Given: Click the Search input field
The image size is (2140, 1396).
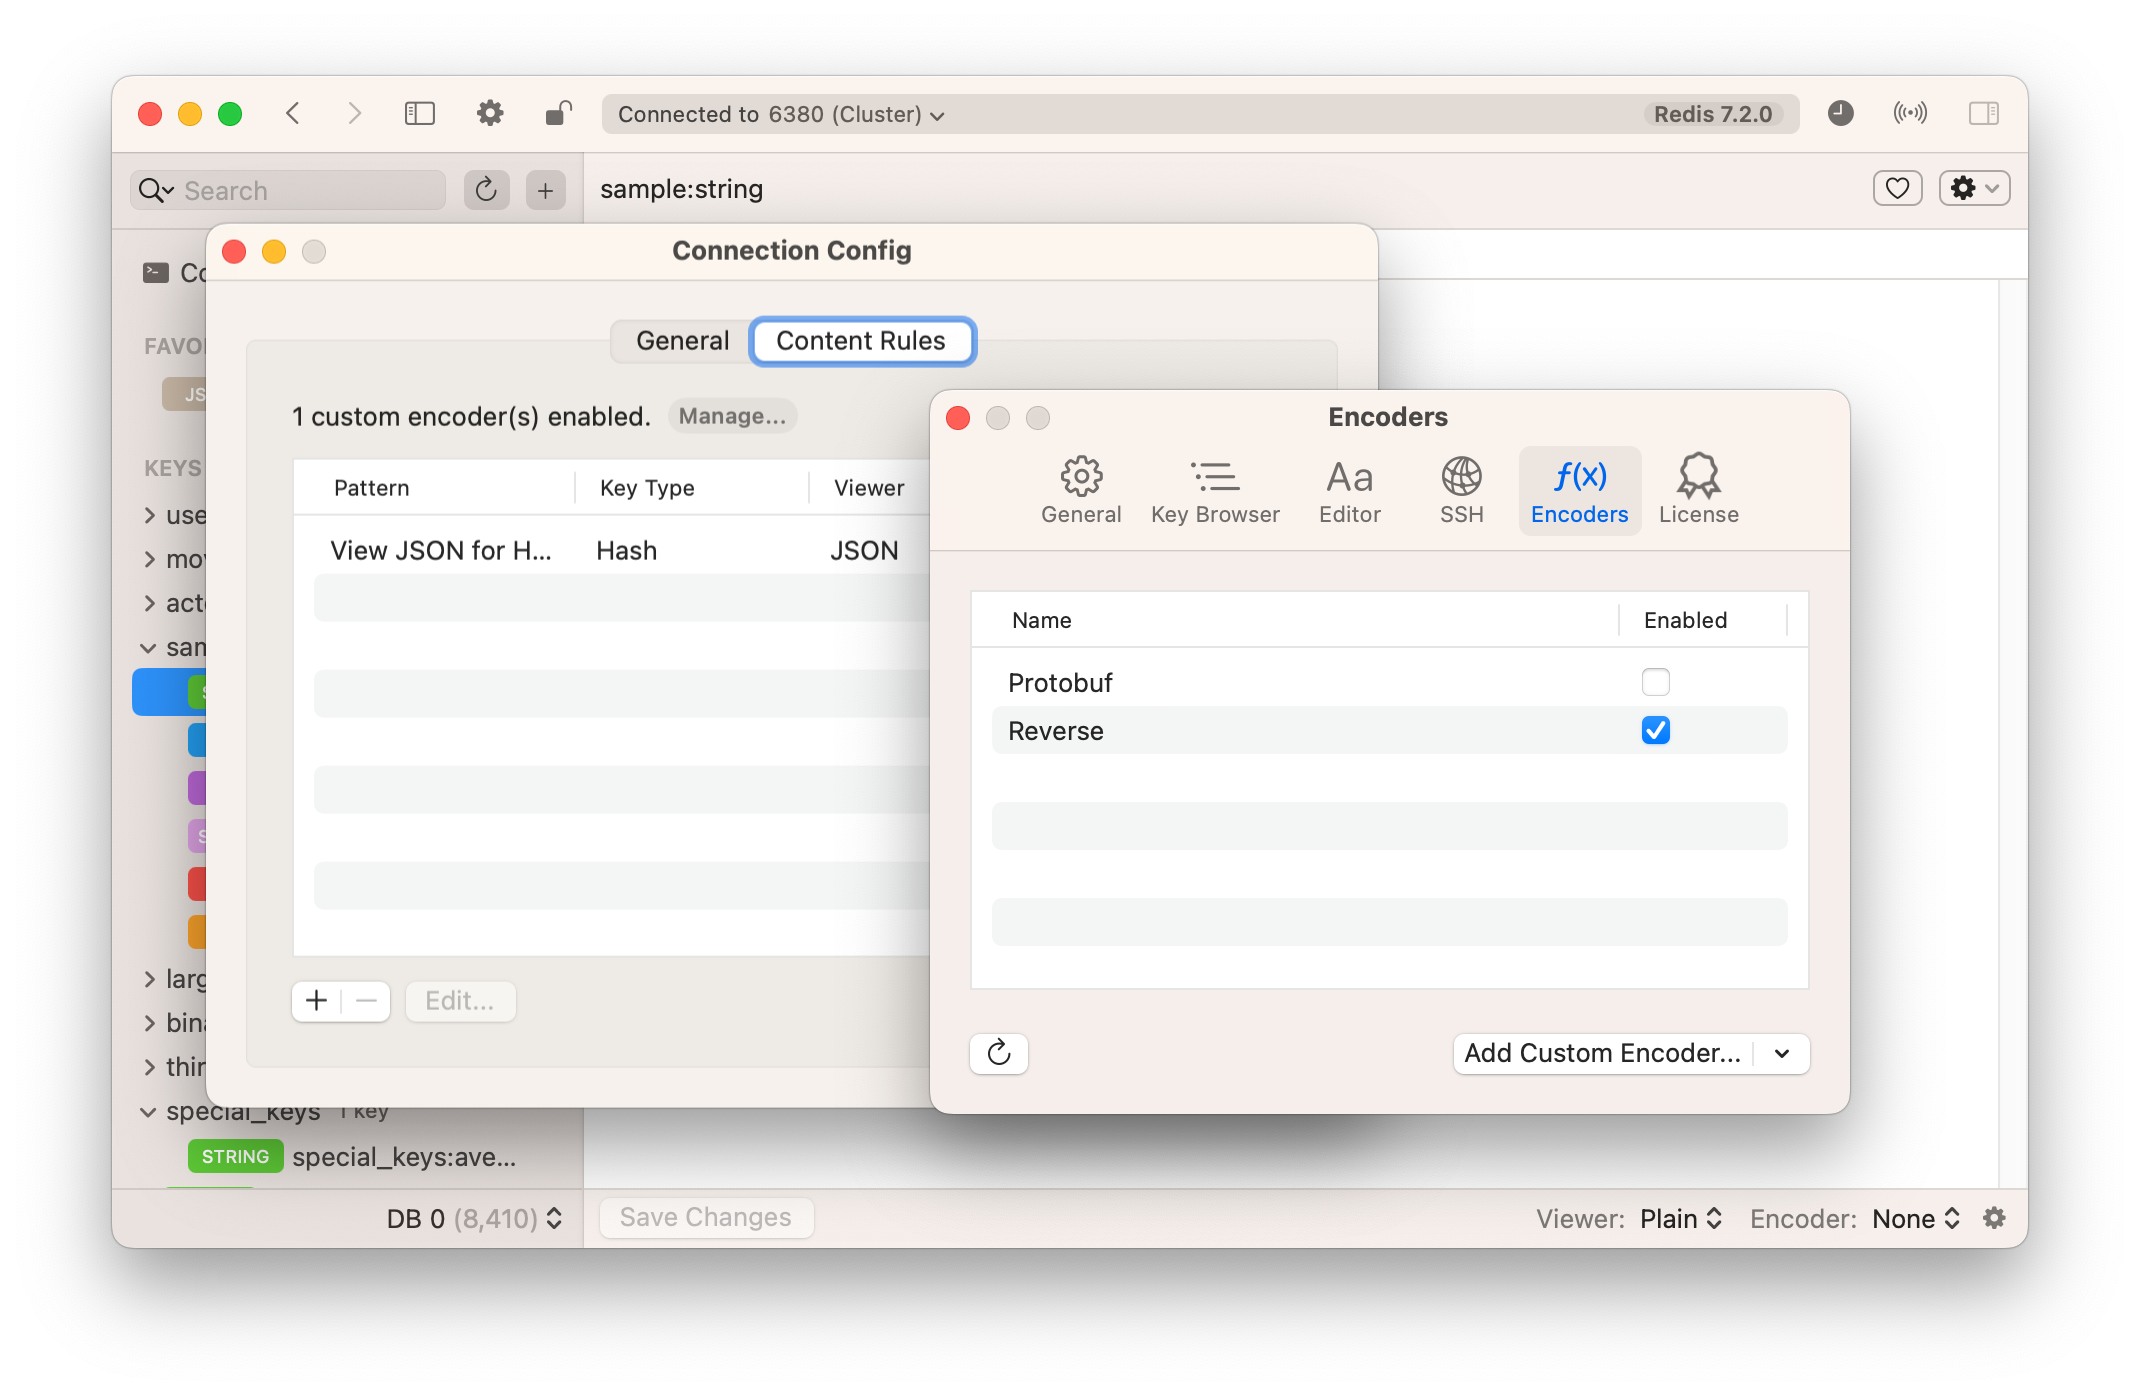Looking at the screenshot, I should click(288, 190).
